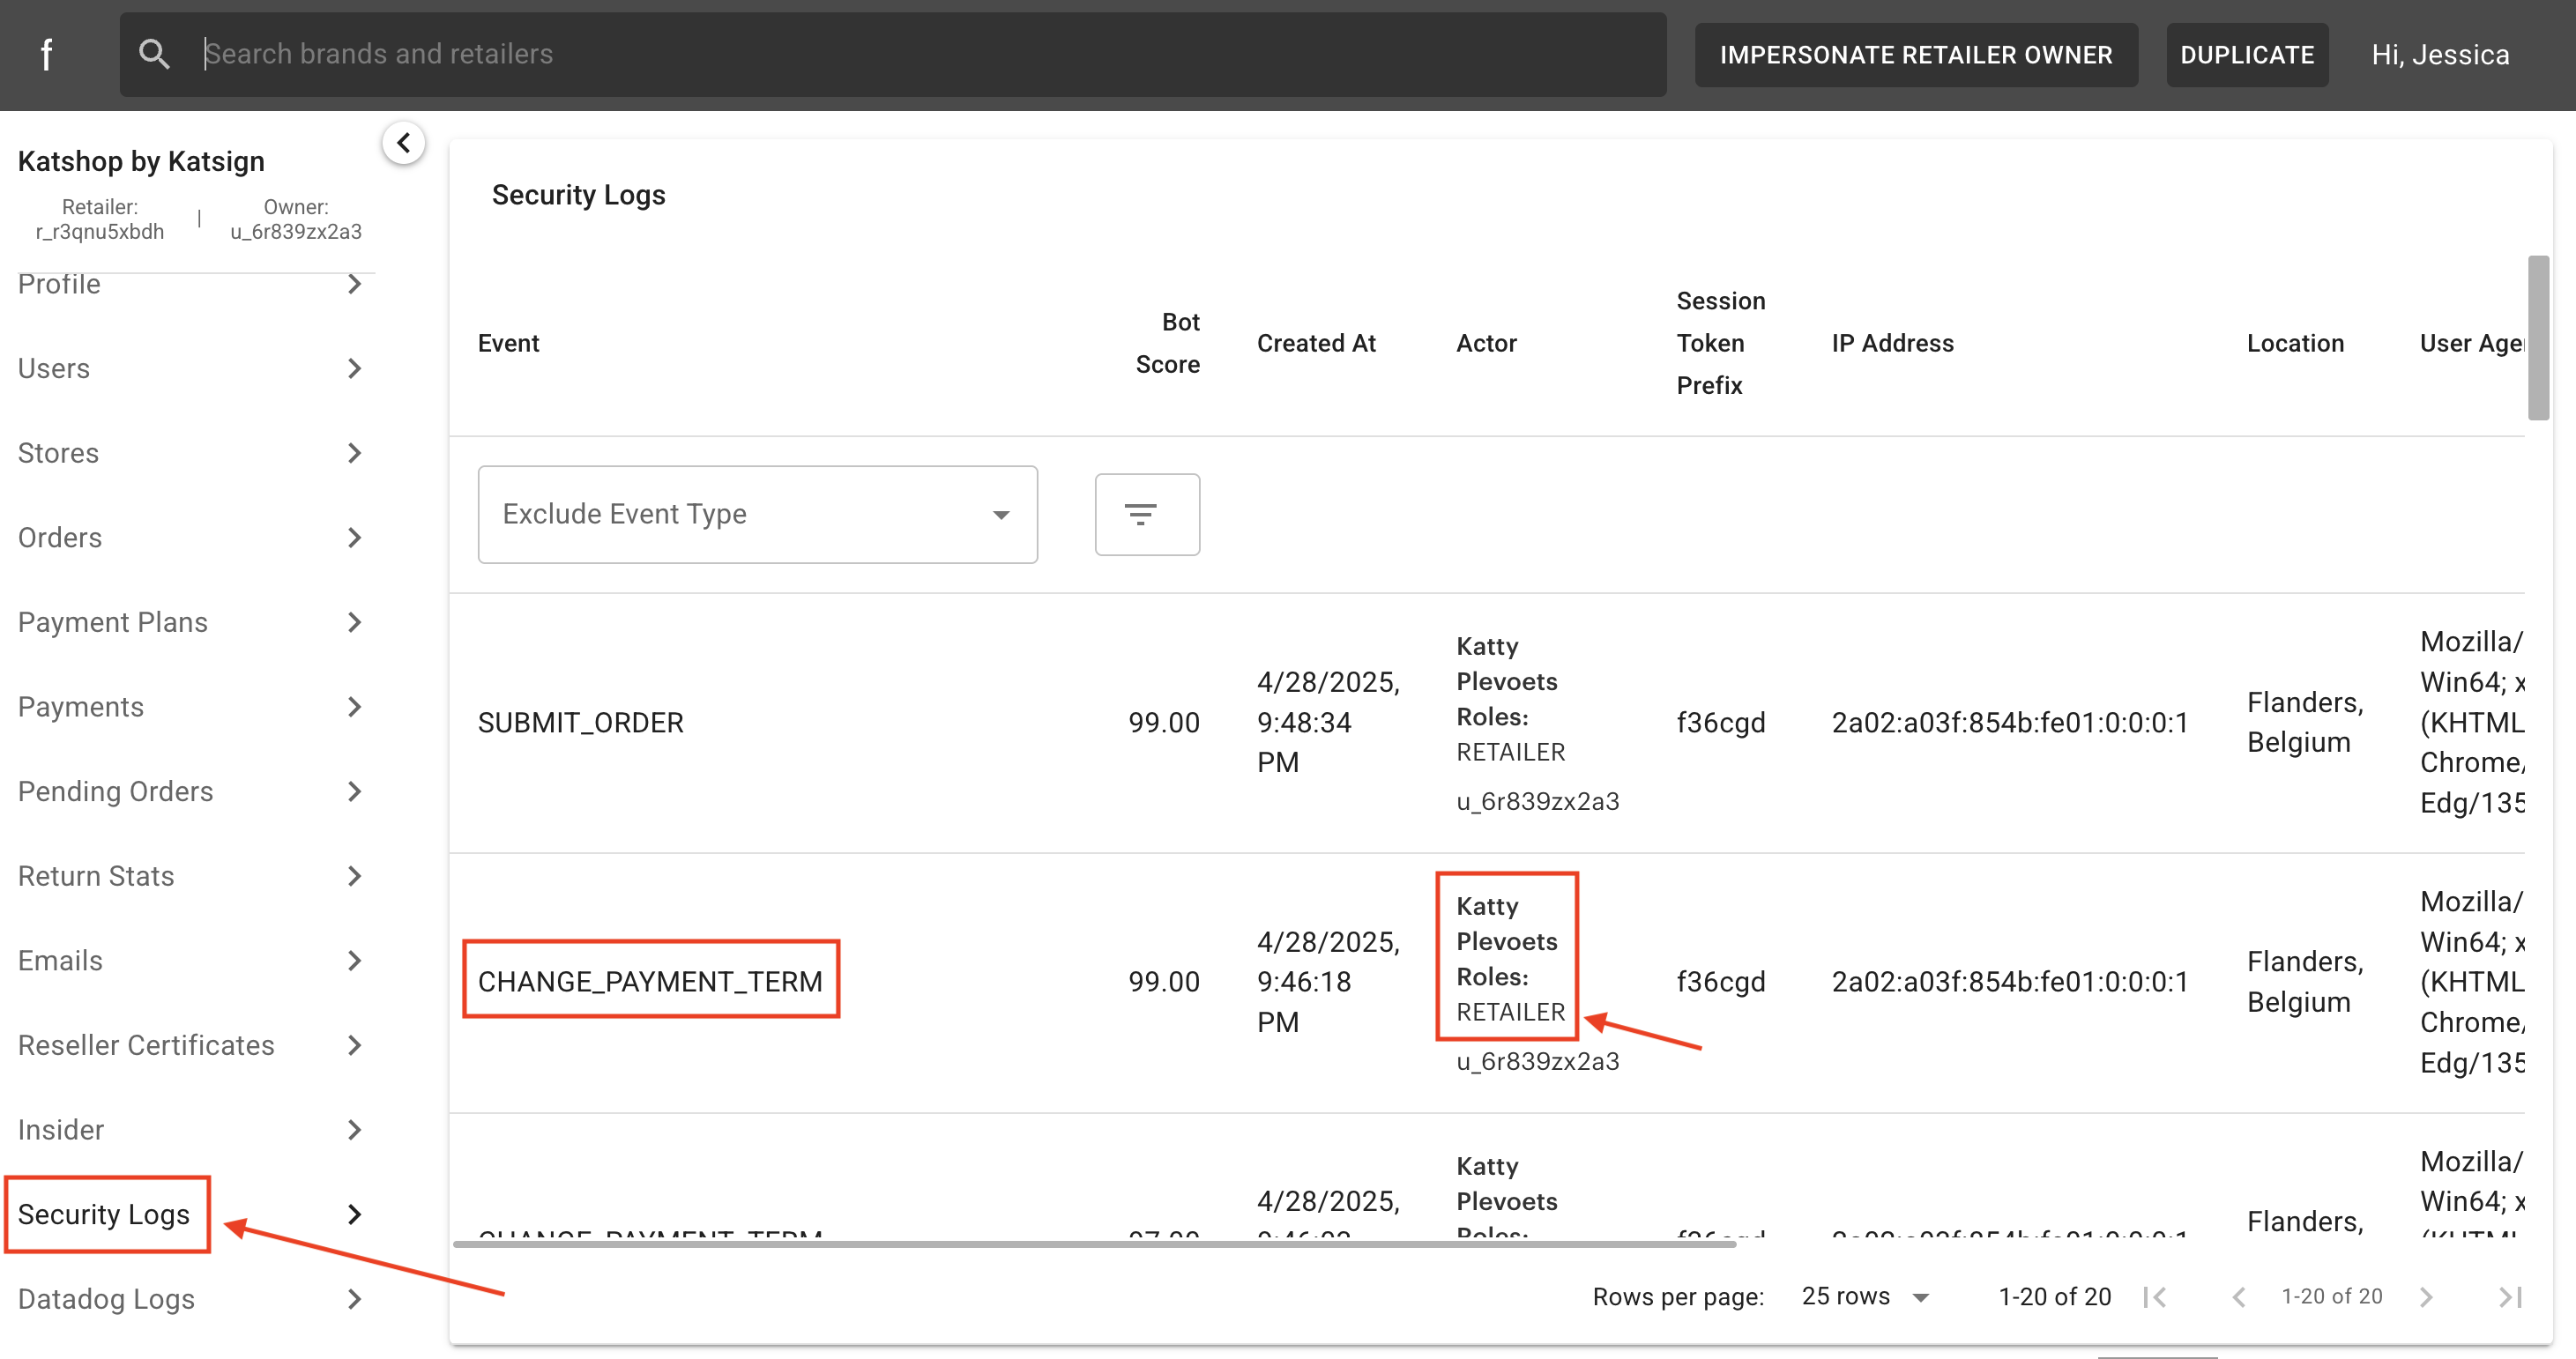Screen dimensions: 2576x1359
Task: Click owner ID u_6r839zx2a3 in sidebar
Action: point(296,231)
